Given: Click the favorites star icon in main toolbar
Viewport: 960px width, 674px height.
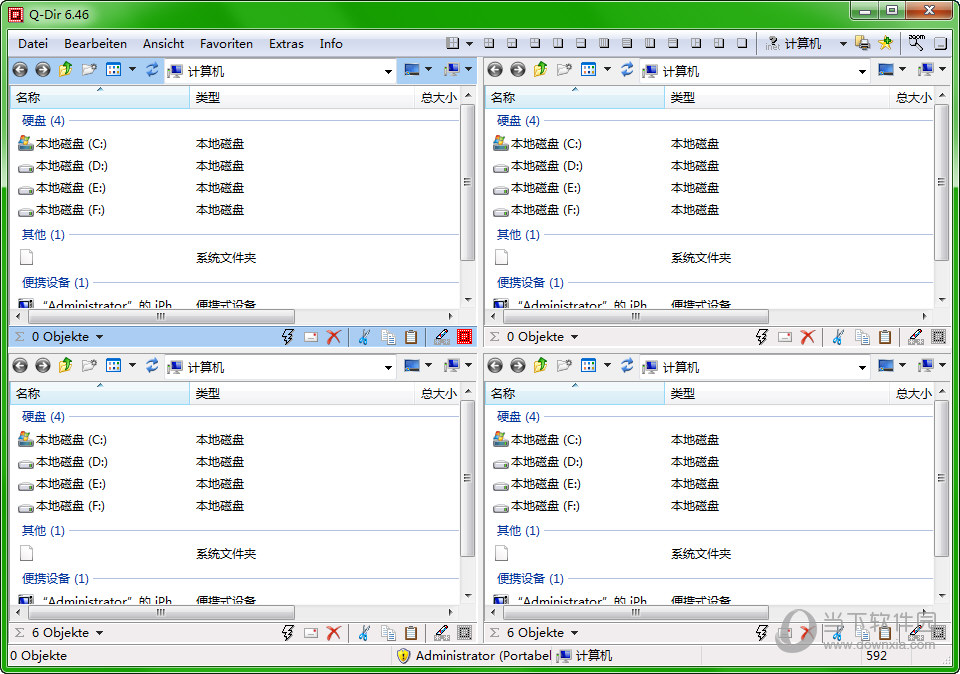Looking at the screenshot, I should tap(885, 43).
